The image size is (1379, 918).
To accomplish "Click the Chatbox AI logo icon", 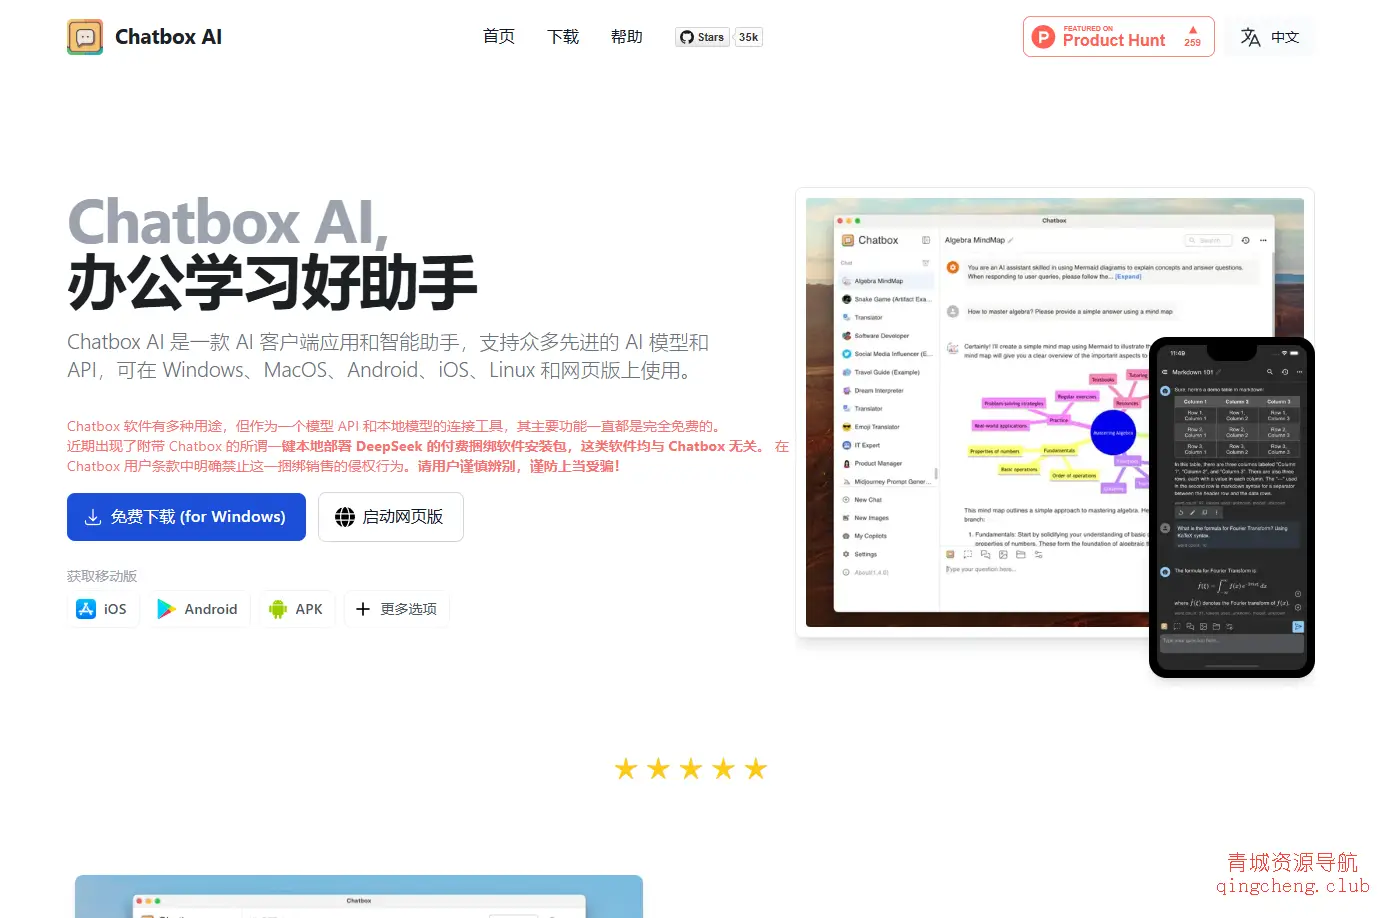I will coord(85,36).
